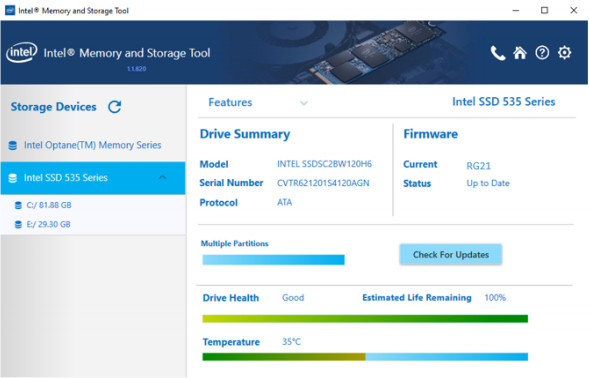Click the Drive Health value Good
This screenshot has width=589, height=378.
click(x=293, y=298)
